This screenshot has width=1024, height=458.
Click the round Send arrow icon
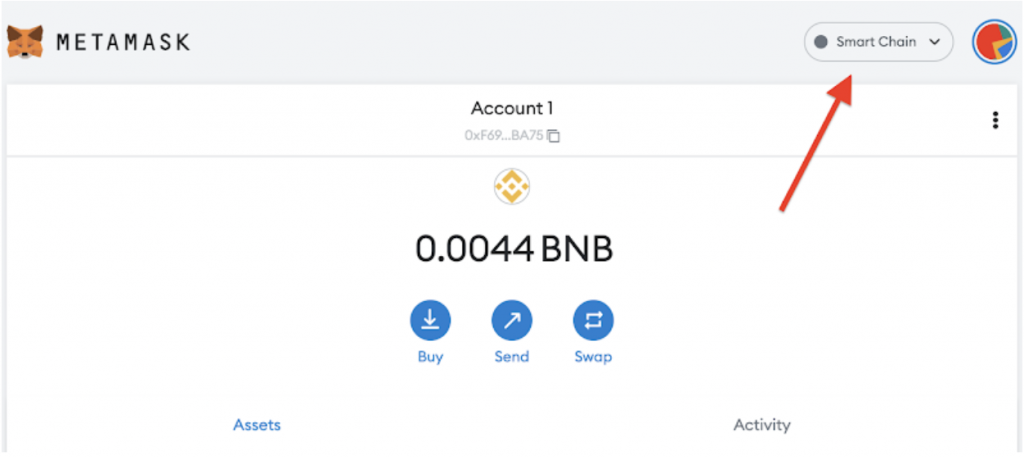(512, 320)
